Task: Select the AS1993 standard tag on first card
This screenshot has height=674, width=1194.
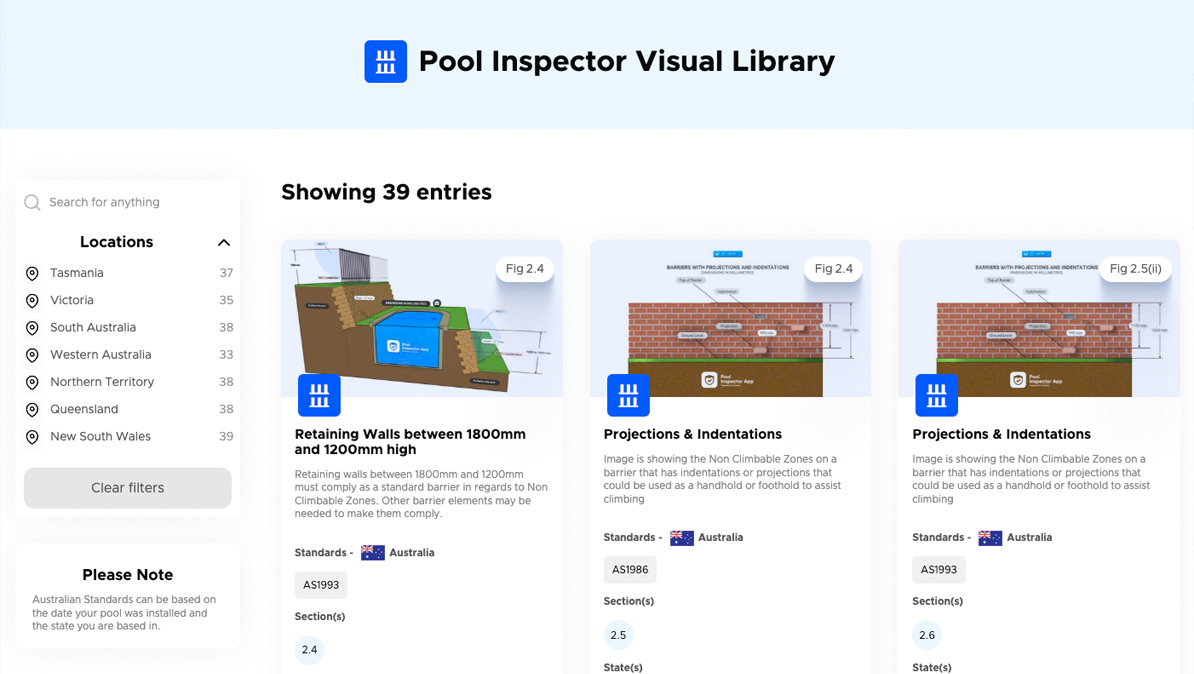Action: 320,585
